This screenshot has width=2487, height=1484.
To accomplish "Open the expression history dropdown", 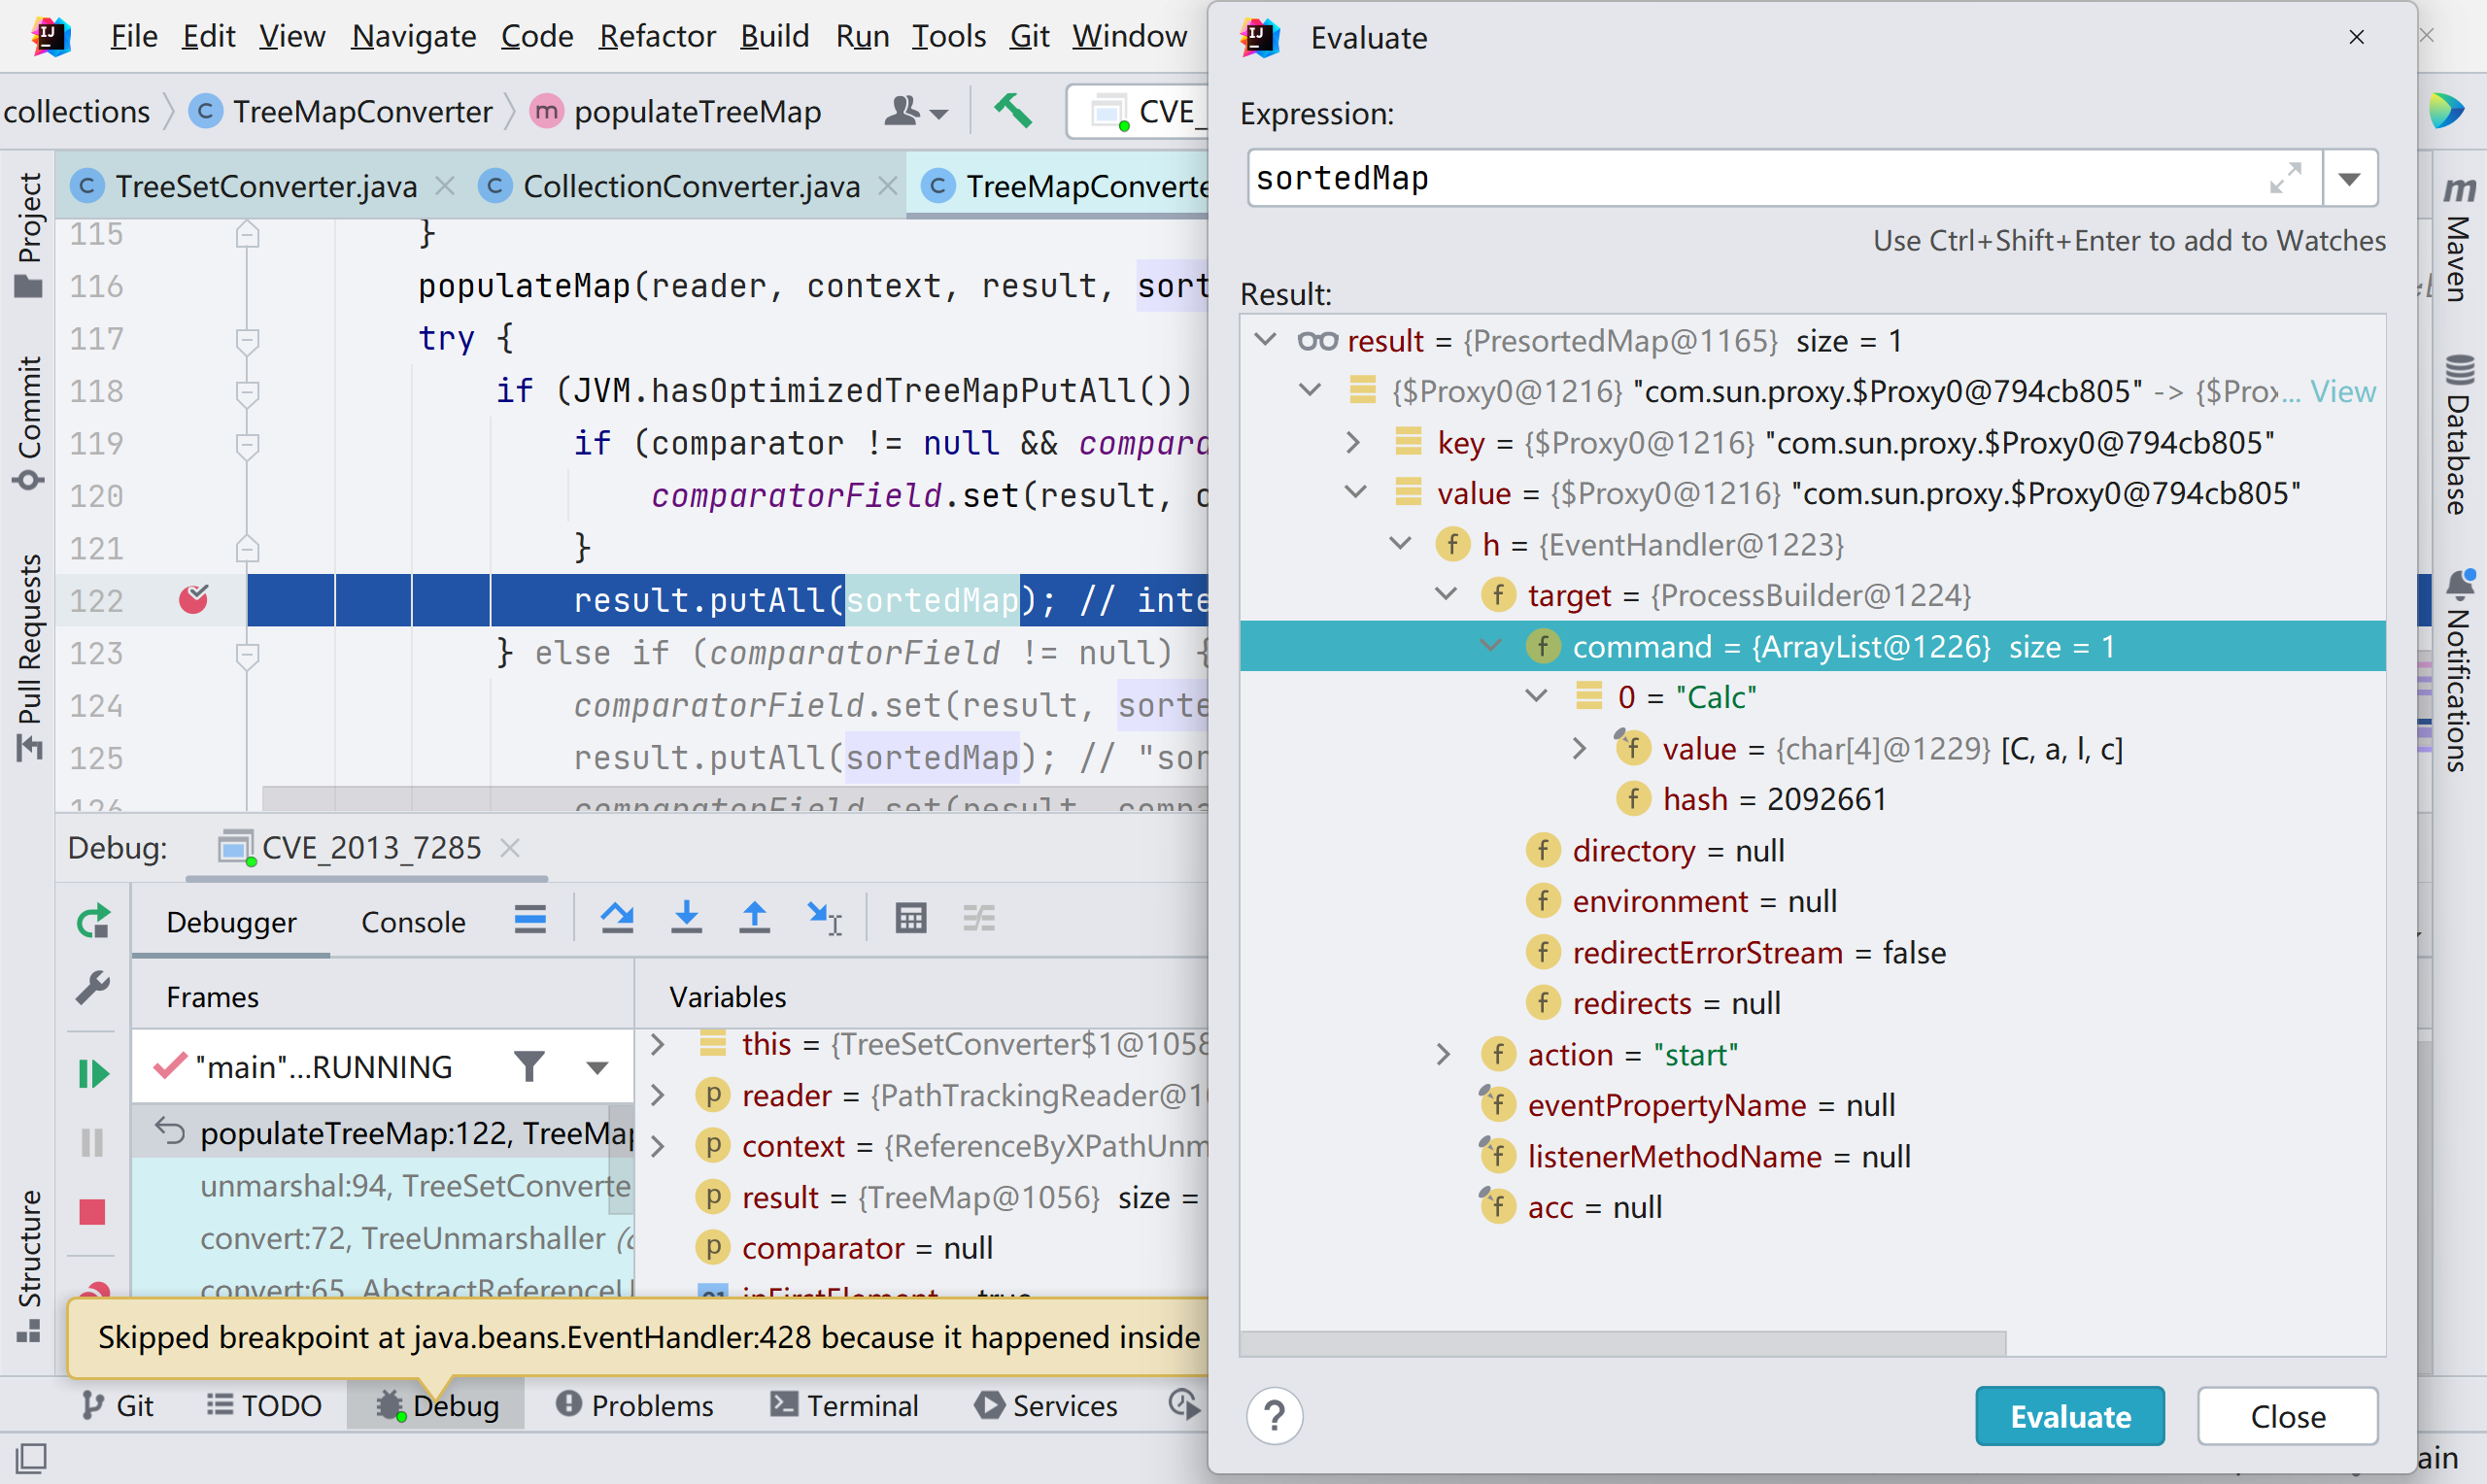I will click(2349, 179).
